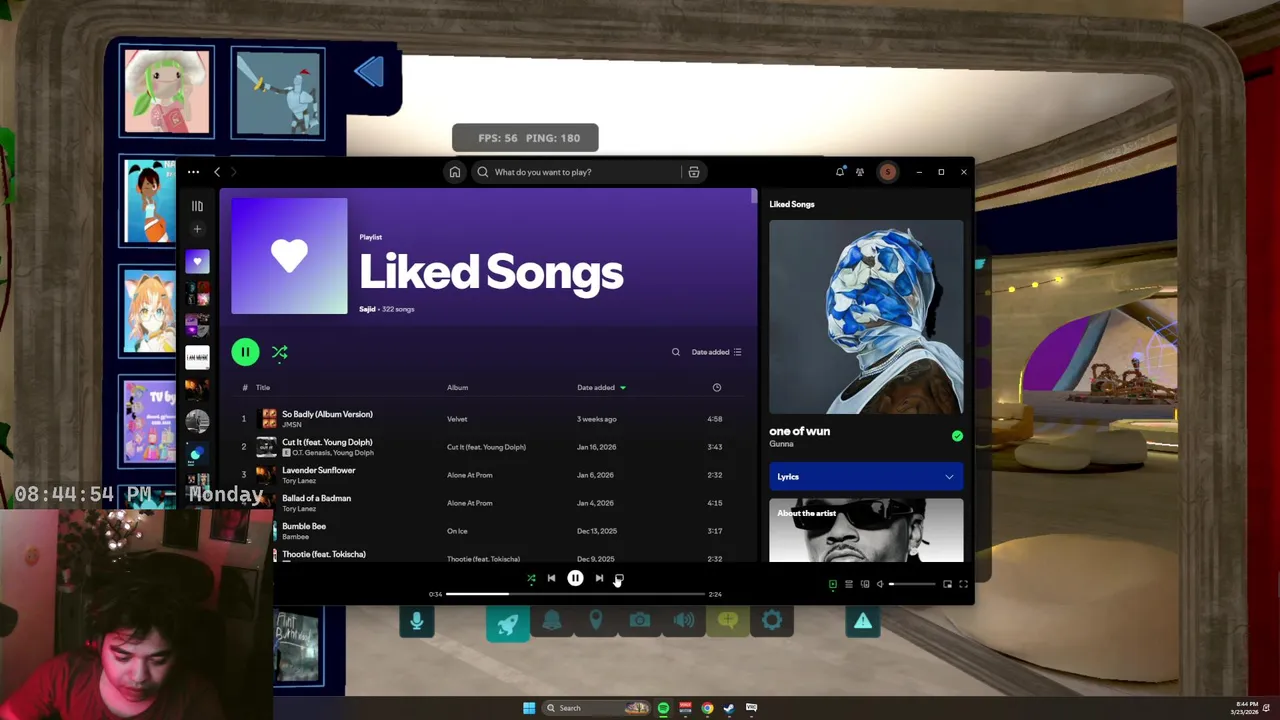This screenshot has width=1280, height=720.
Task: Select Liked Songs heart in sidebar
Action: point(197,262)
